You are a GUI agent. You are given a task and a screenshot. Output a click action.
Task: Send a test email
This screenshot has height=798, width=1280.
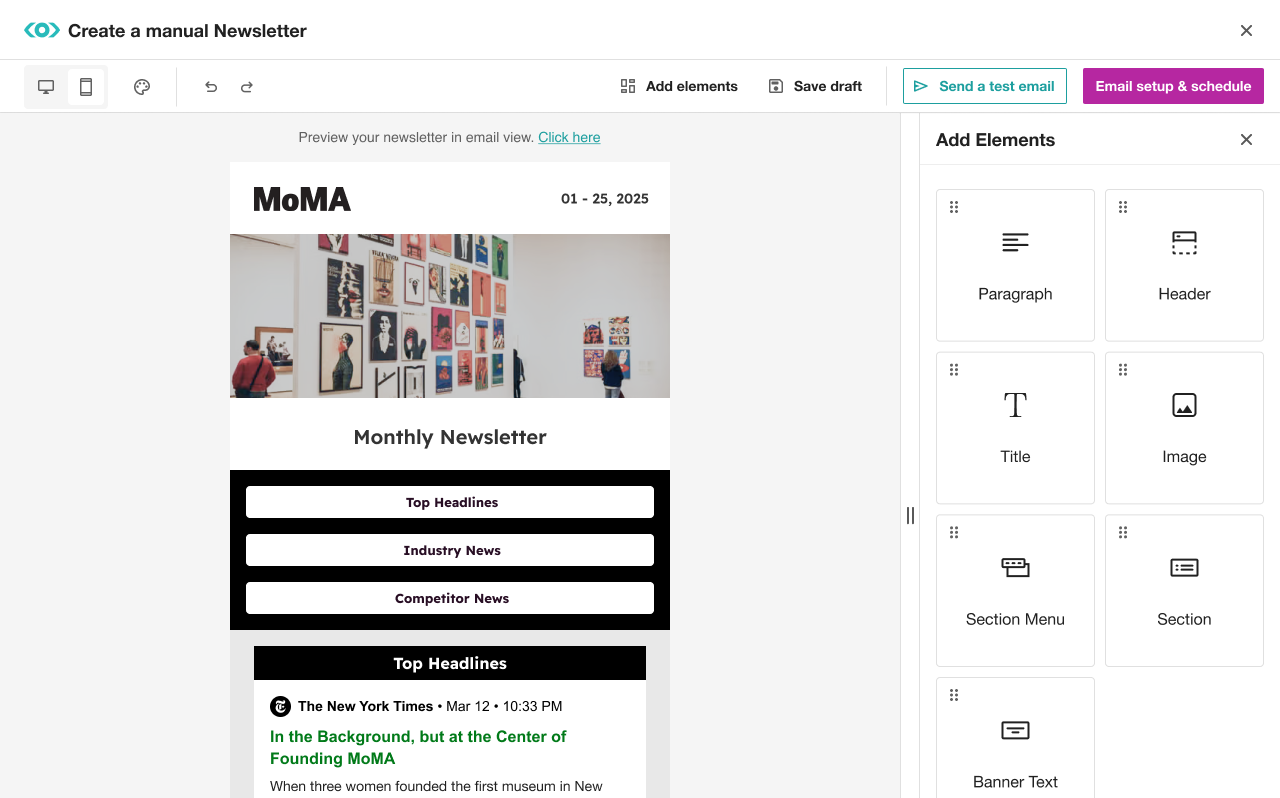984,86
